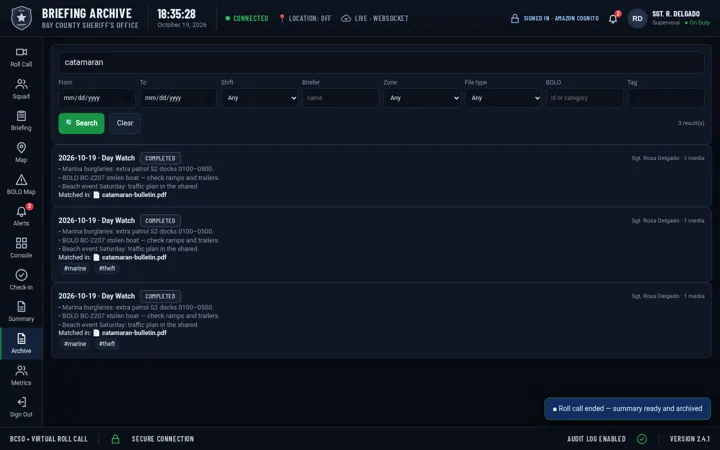Click the cloud Live Websocket icon
720x450 pixels.
click(x=346, y=18)
